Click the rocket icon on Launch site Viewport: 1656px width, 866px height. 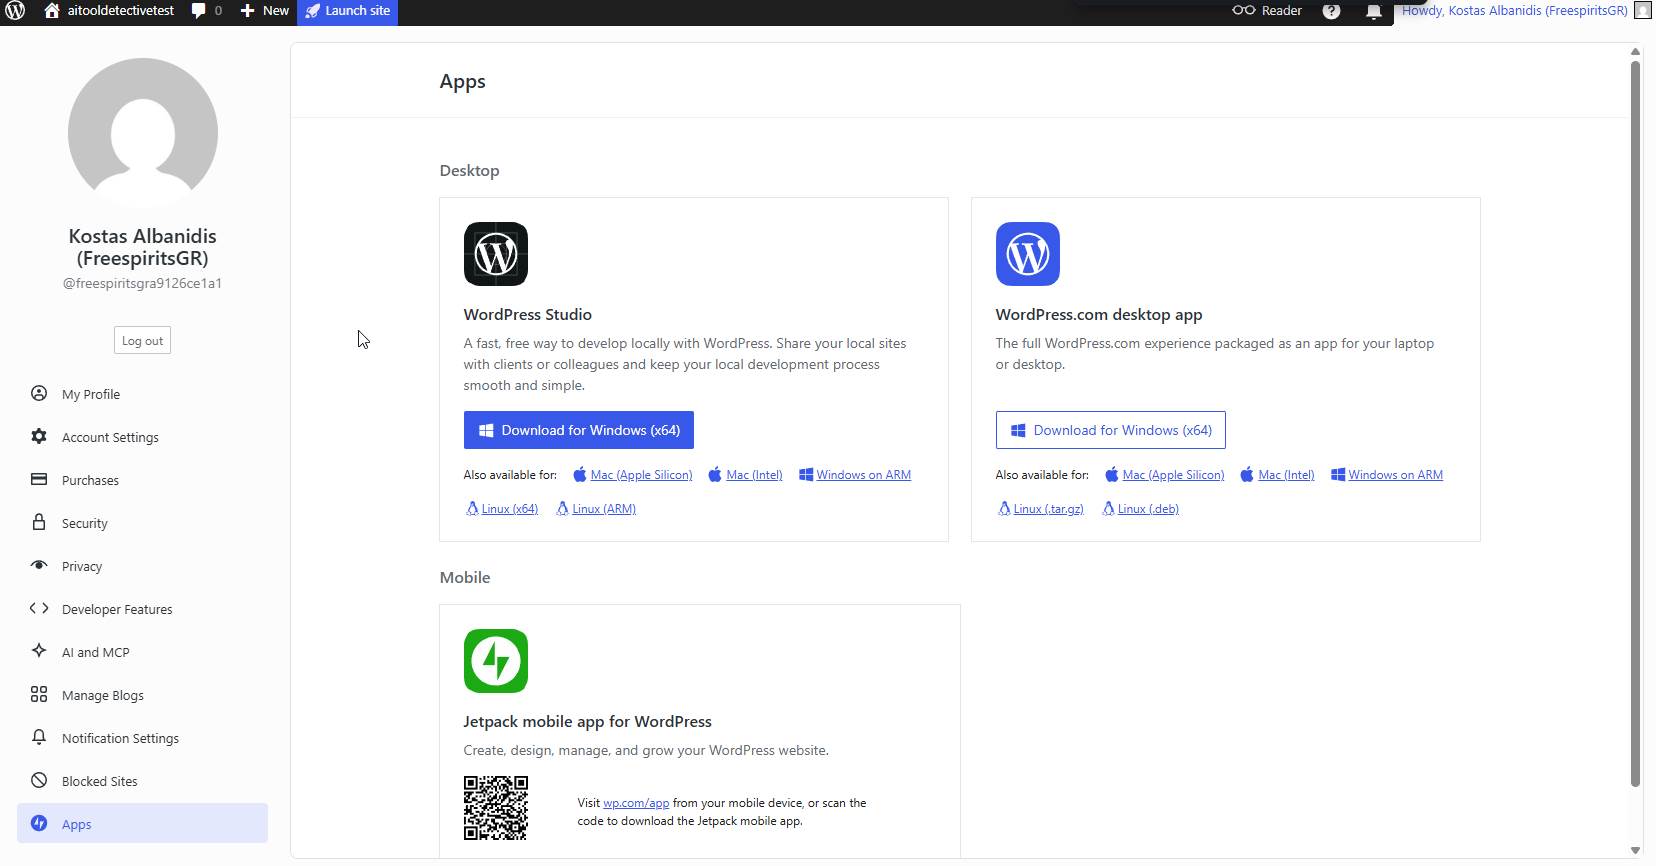[313, 11]
